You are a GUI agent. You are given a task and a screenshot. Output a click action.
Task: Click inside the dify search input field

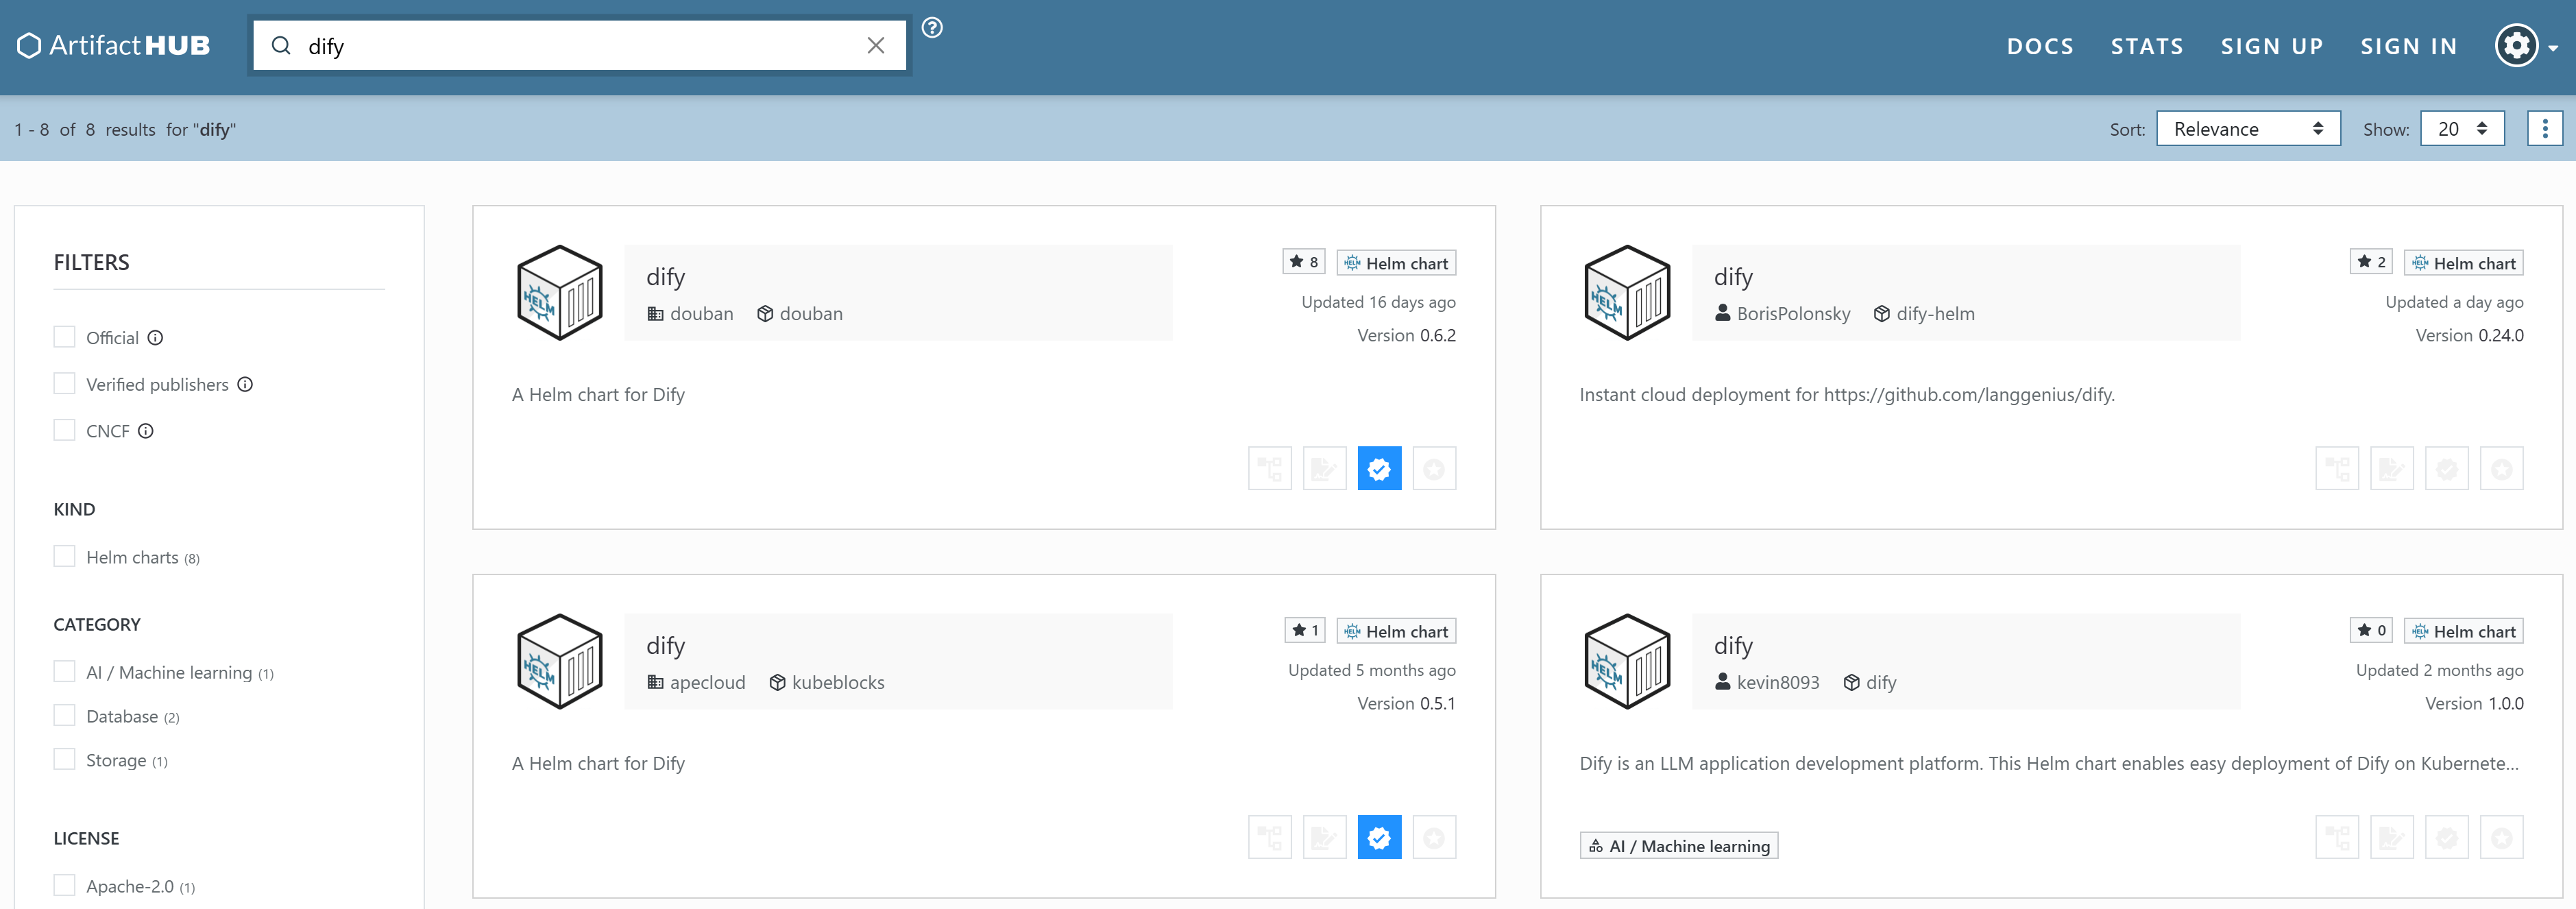coord(580,47)
